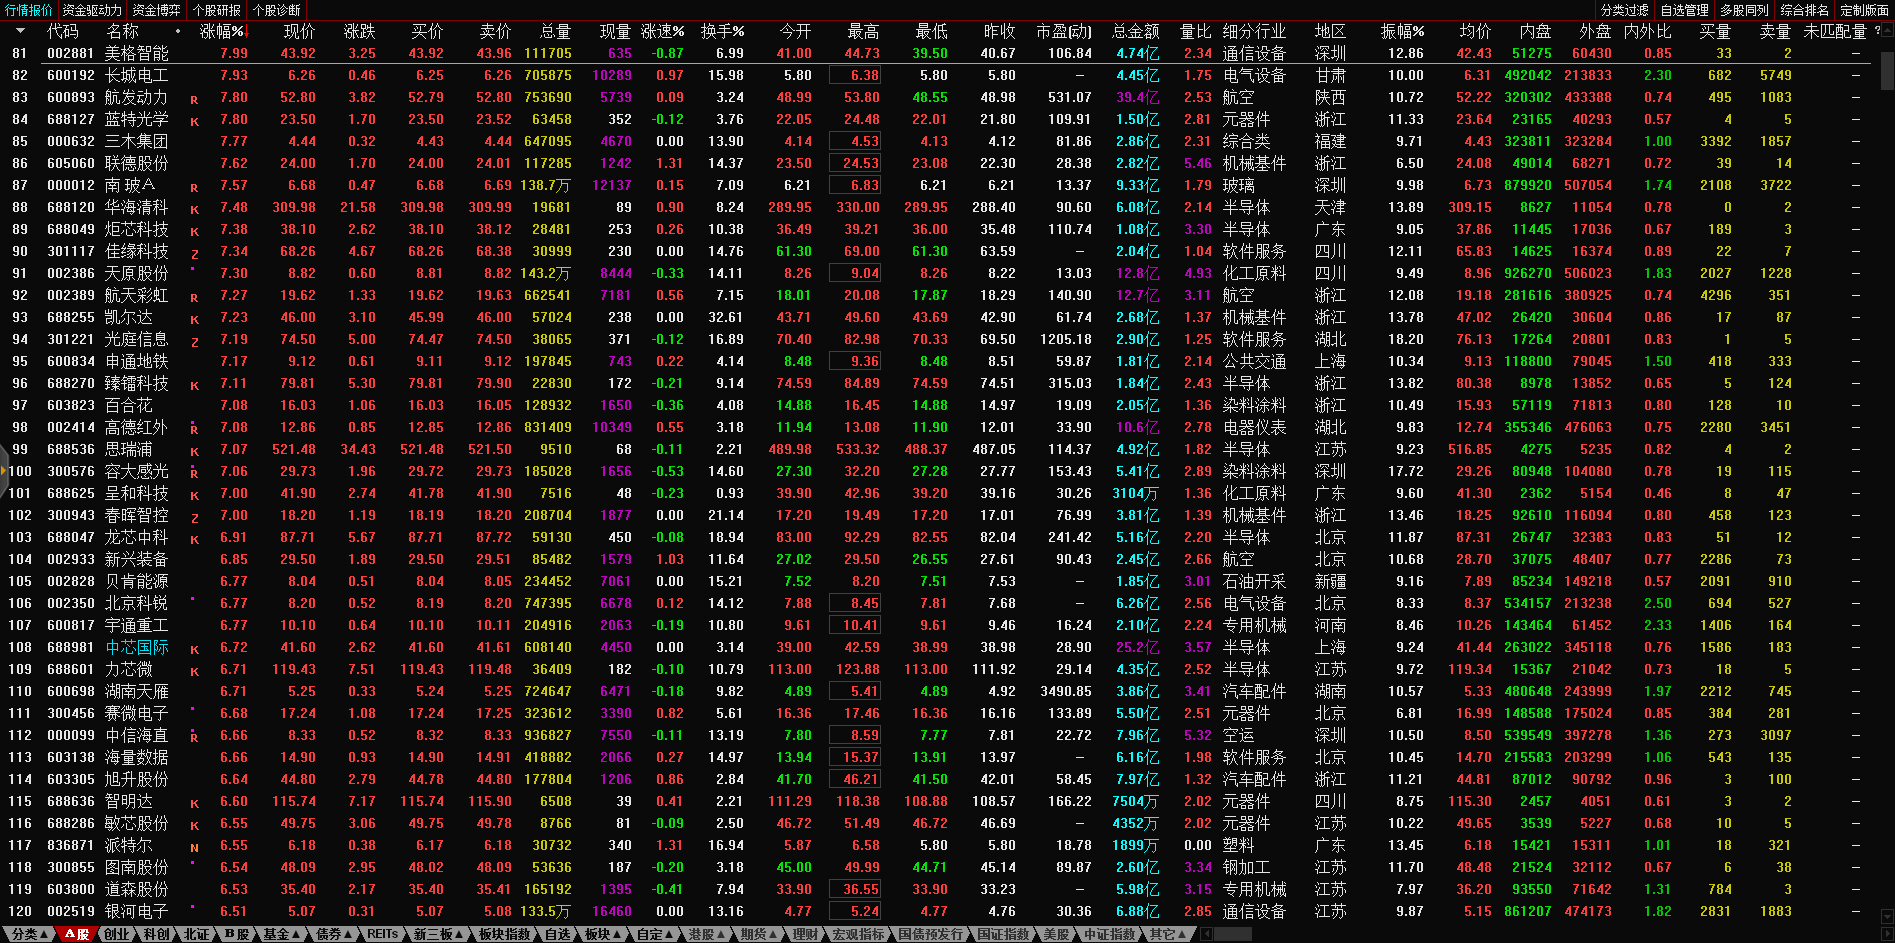Sort by the 涨幅% column header
Viewport: 1895px width, 943px height.
tap(221, 31)
